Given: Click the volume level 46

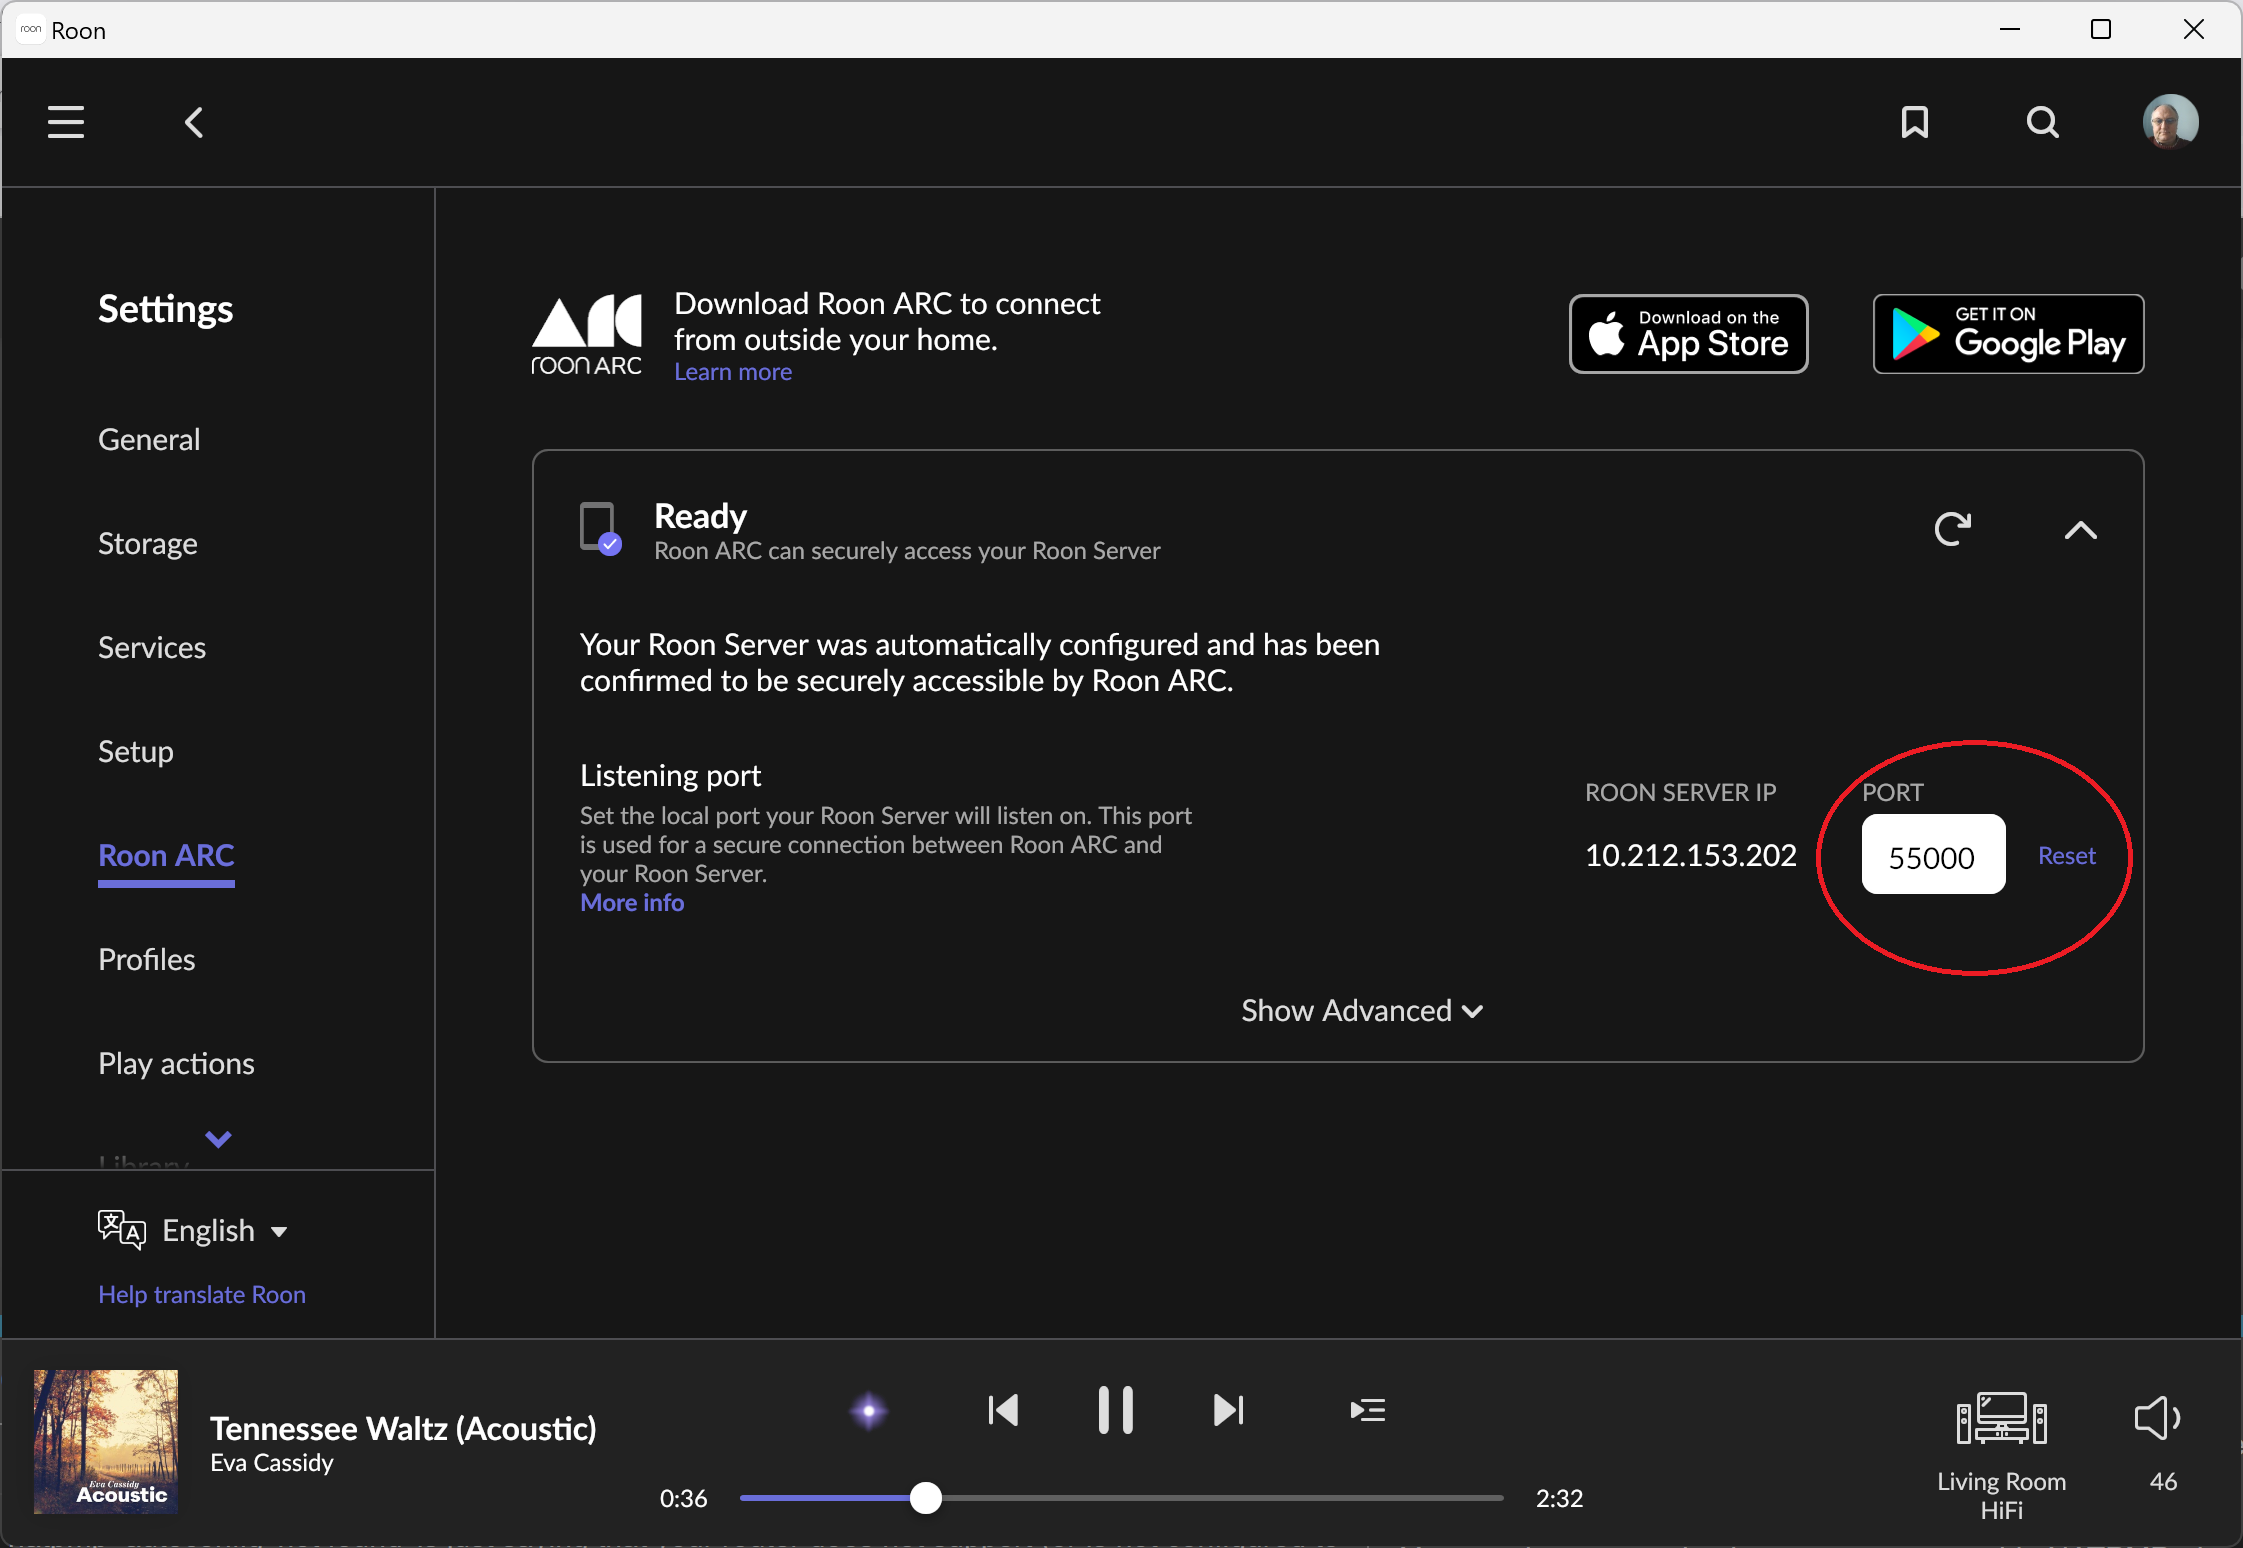Looking at the screenshot, I should click(x=2163, y=1481).
